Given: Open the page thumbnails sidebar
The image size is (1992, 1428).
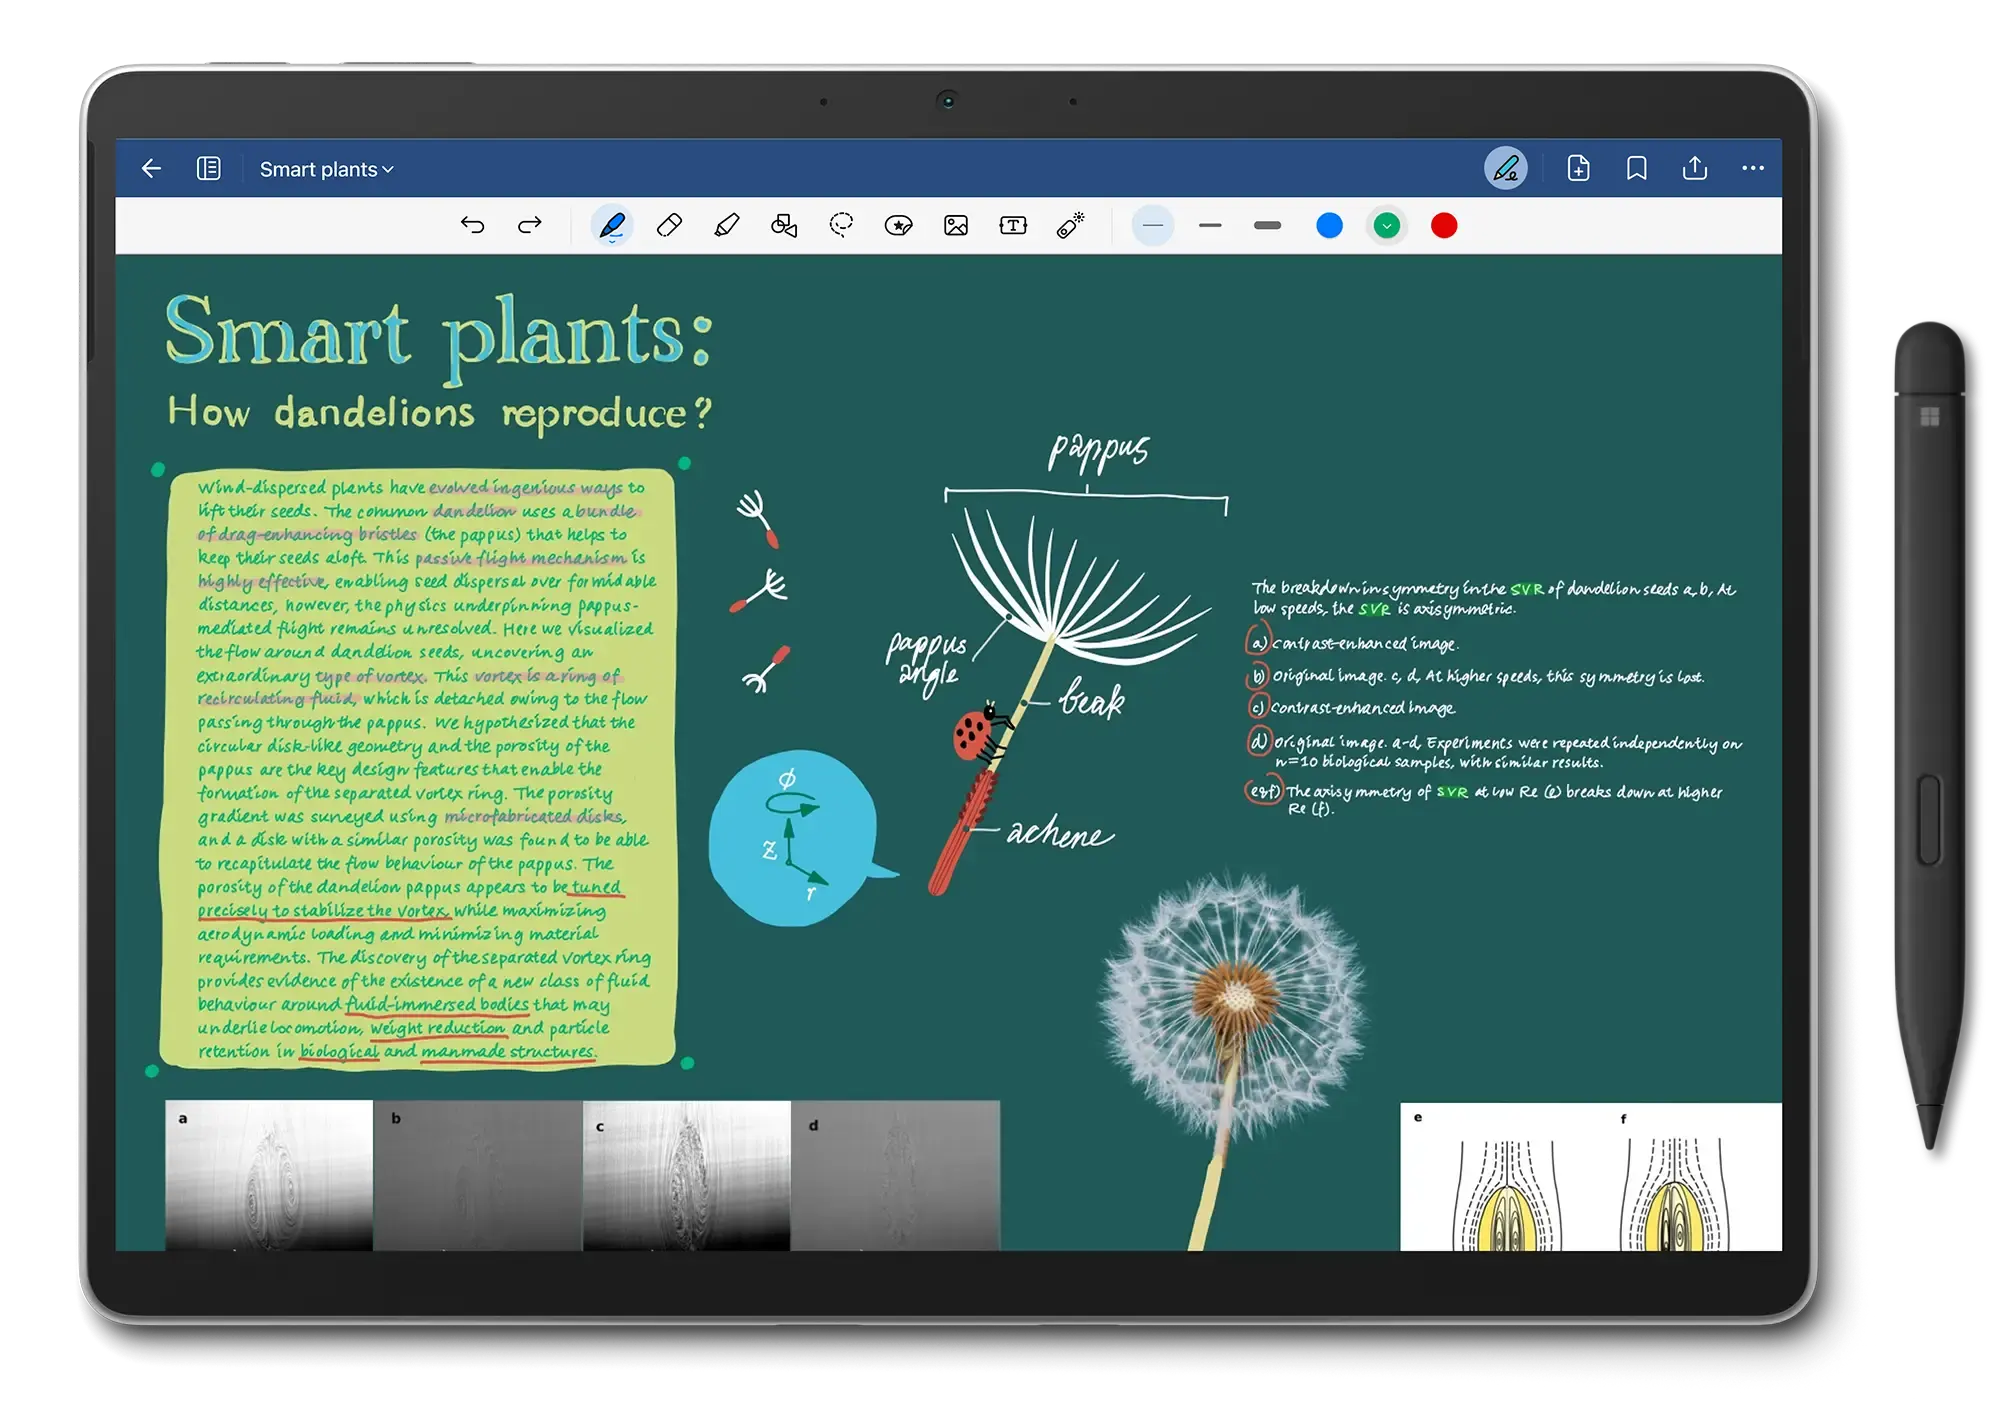Looking at the screenshot, I should point(210,168).
